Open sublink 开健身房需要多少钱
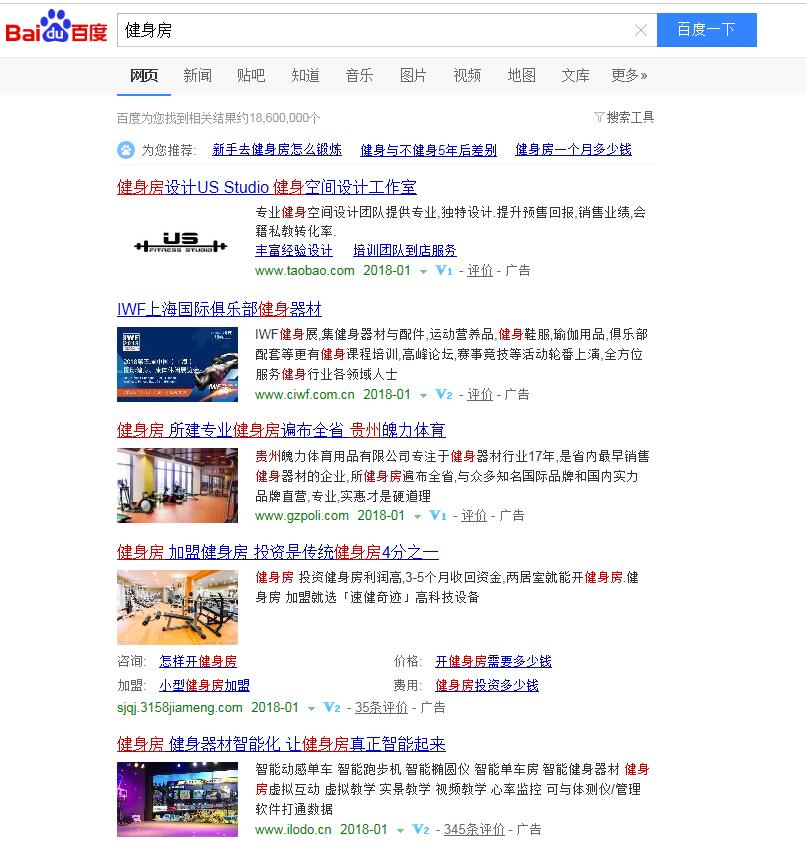This screenshot has height=844, width=806. (x=493, y=661)
